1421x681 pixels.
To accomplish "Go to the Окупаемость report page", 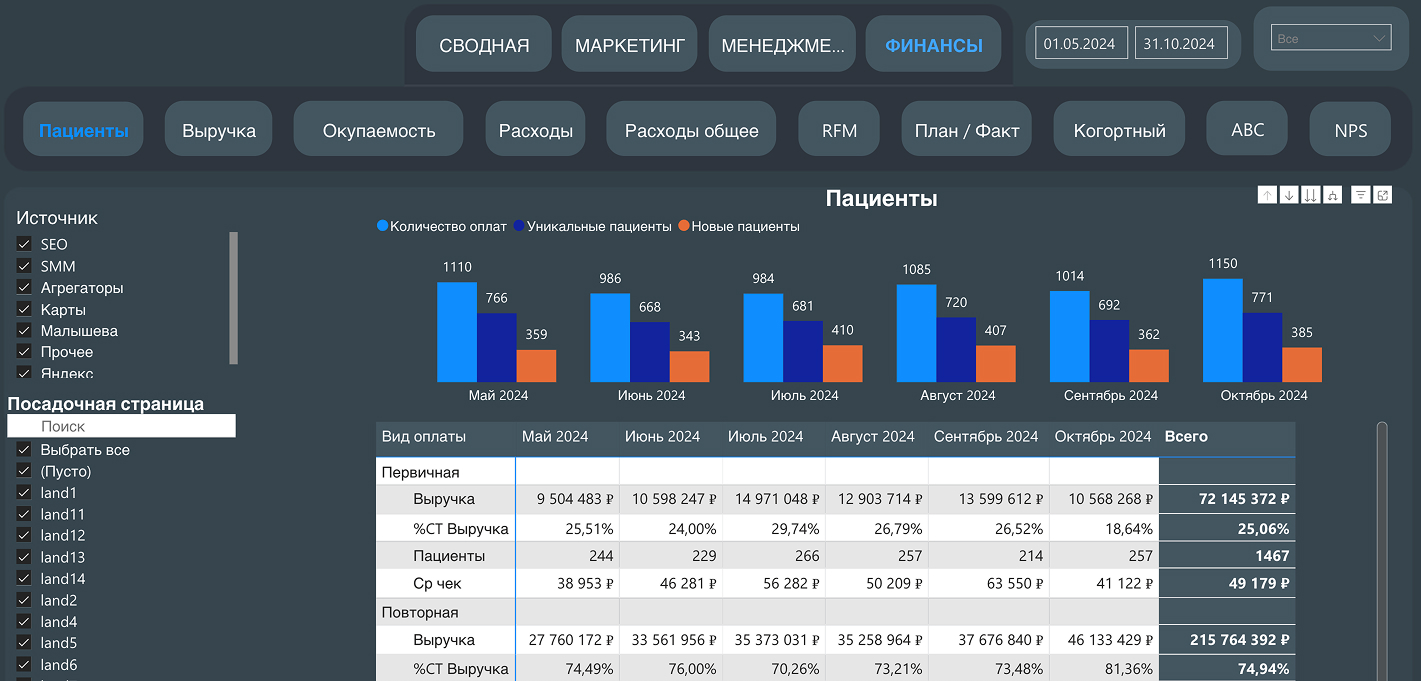I will pos(378,130).
